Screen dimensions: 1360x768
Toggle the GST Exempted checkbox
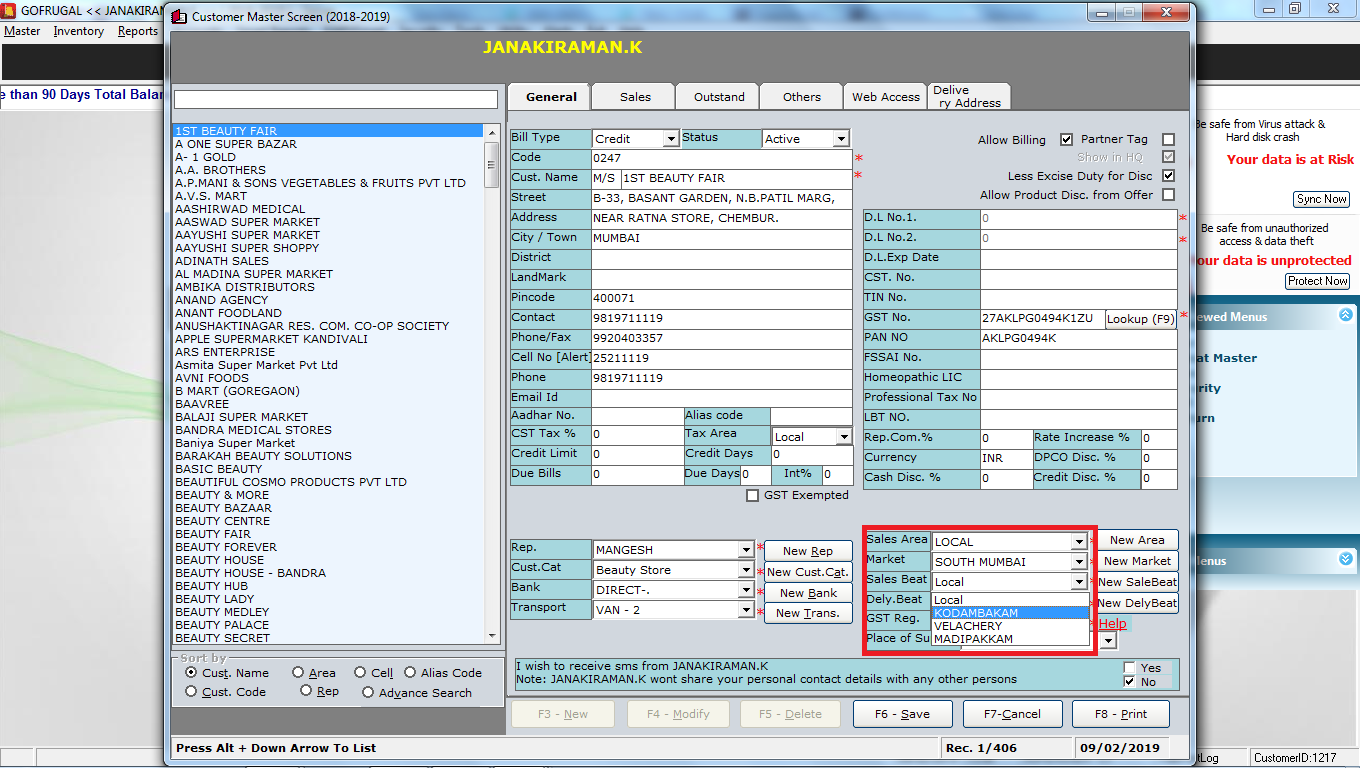coord(753,496)
